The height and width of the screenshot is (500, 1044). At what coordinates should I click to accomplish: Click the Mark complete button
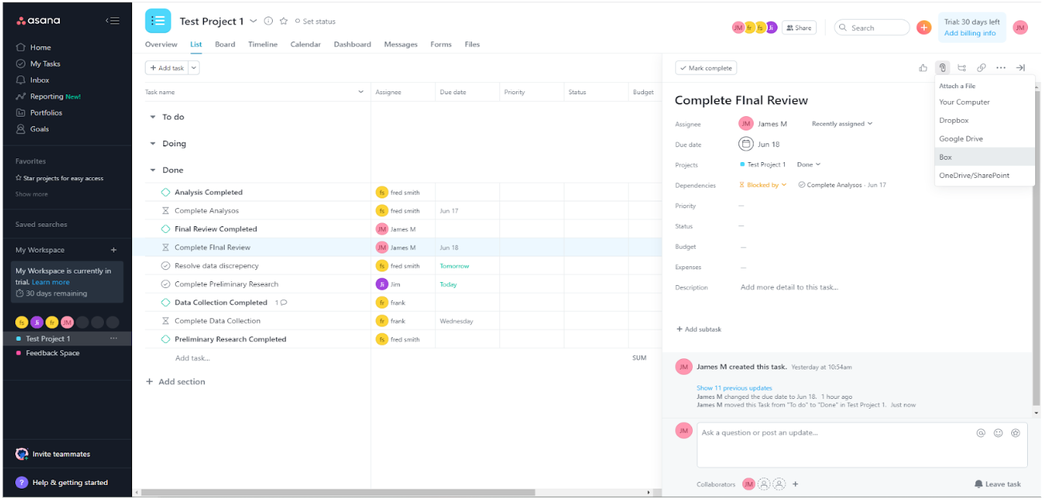(x=706, y=68)
